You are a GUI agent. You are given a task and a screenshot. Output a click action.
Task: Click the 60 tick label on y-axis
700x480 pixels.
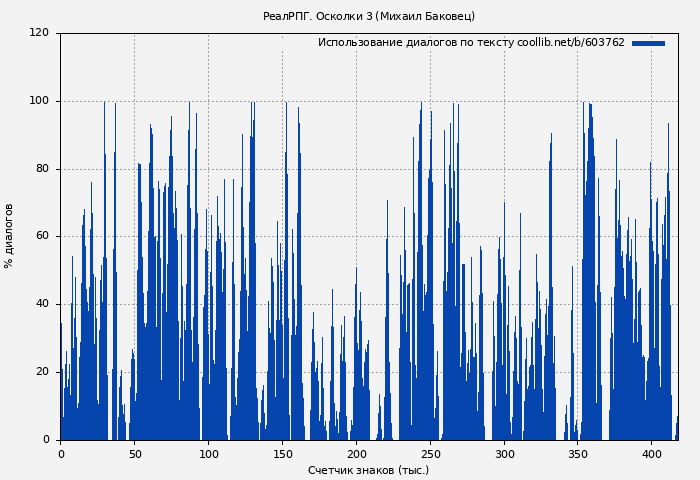tap(42, 236)
